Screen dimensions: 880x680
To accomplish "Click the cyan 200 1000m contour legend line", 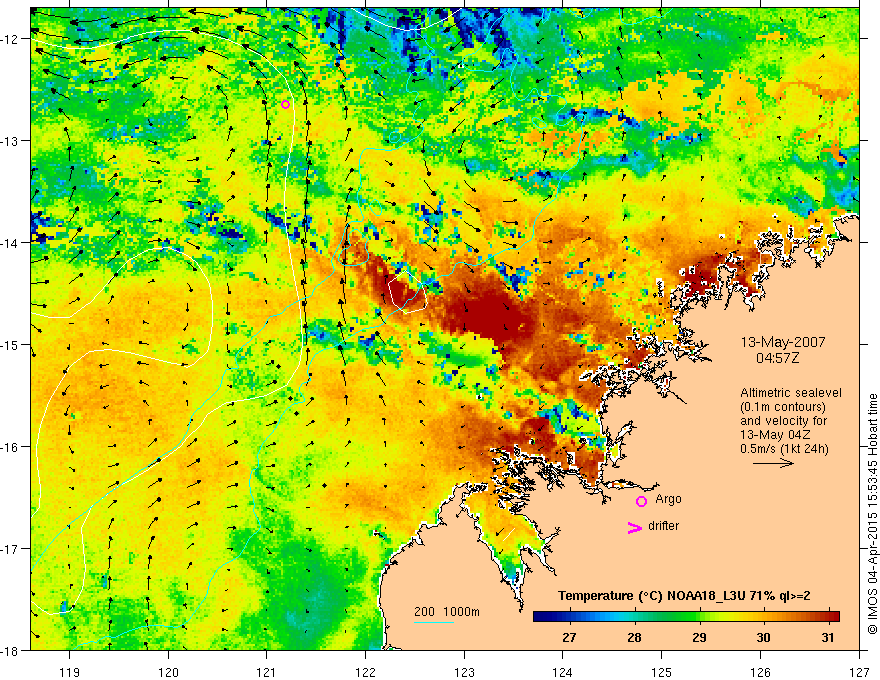I will pyautogui.click(x=434, y=622).
